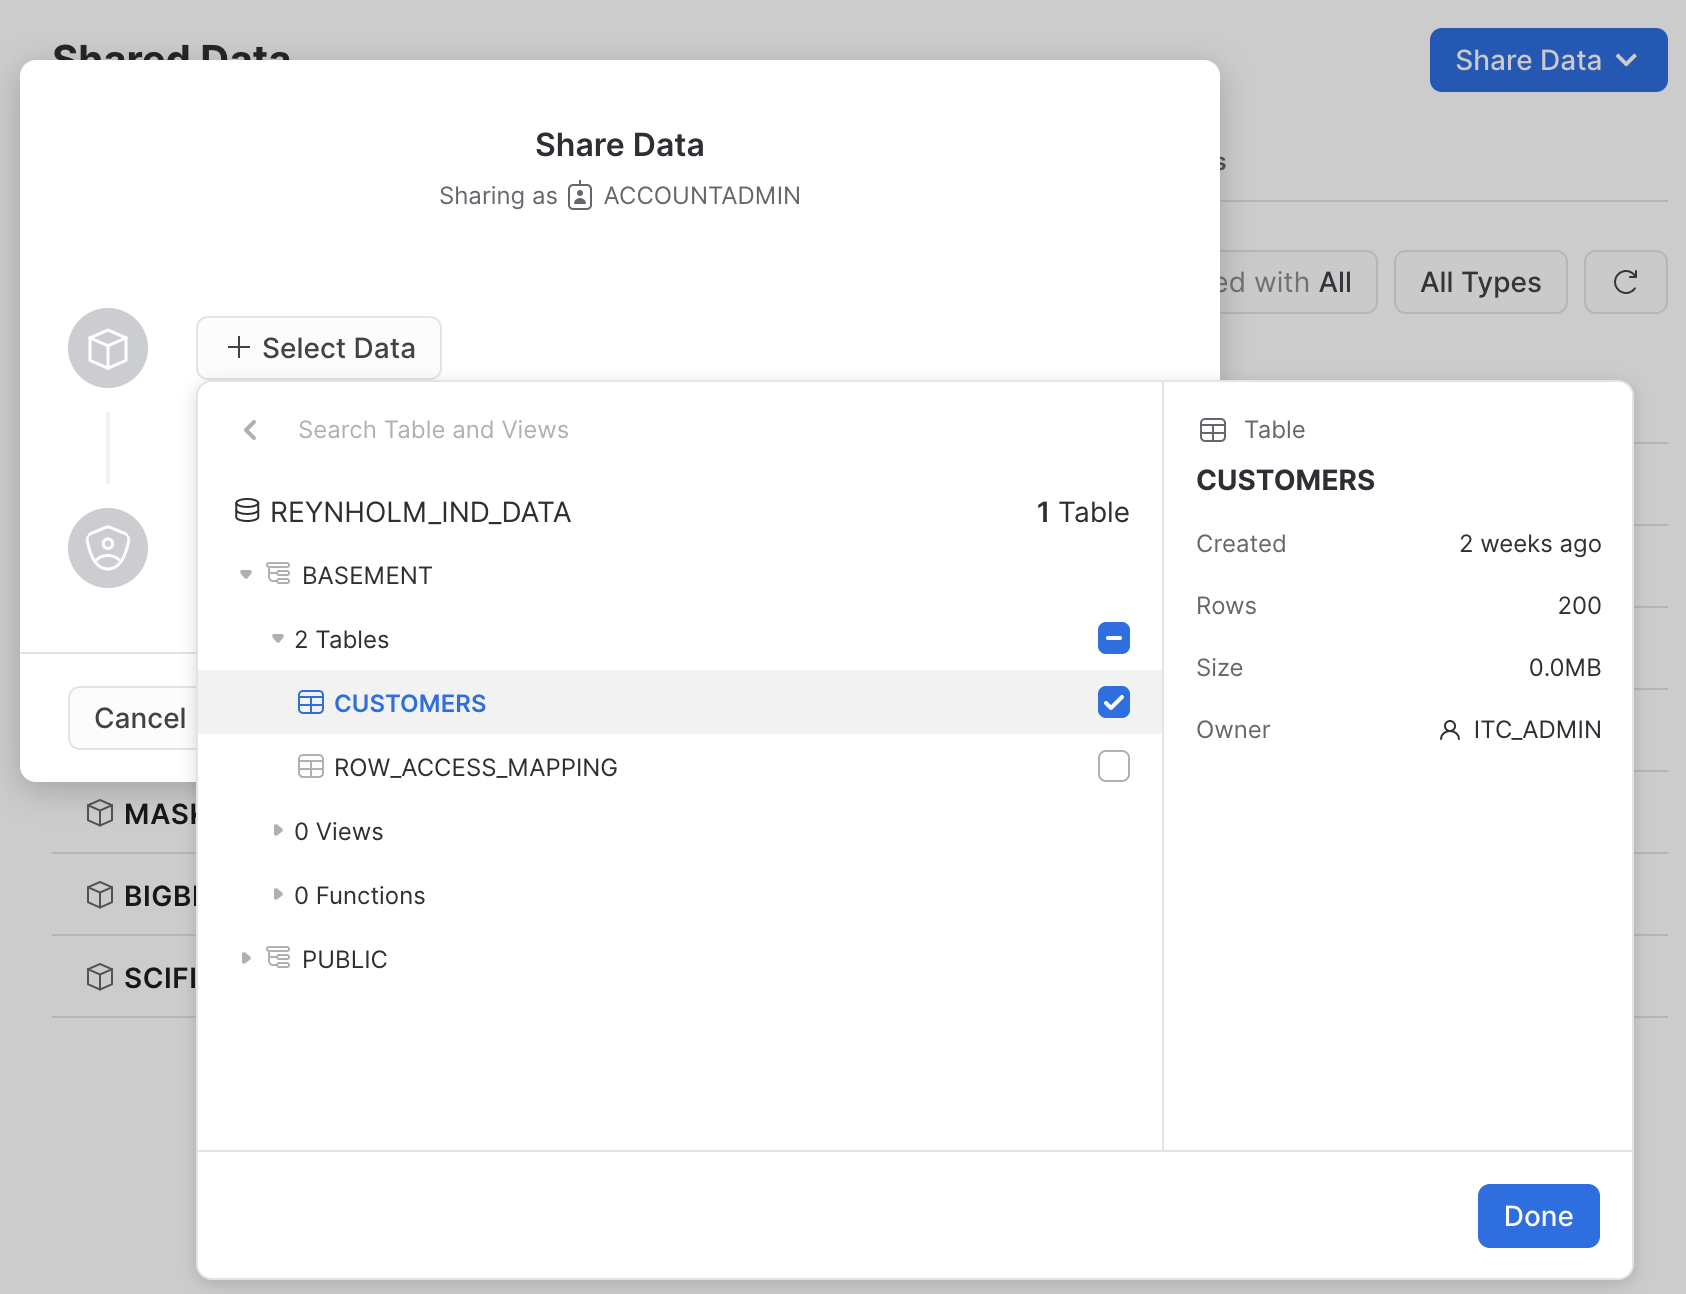Open the Share Data dropdown button
Image resolution: width=1686 pixels, height=1294 pixels.
pos(1547,60)
